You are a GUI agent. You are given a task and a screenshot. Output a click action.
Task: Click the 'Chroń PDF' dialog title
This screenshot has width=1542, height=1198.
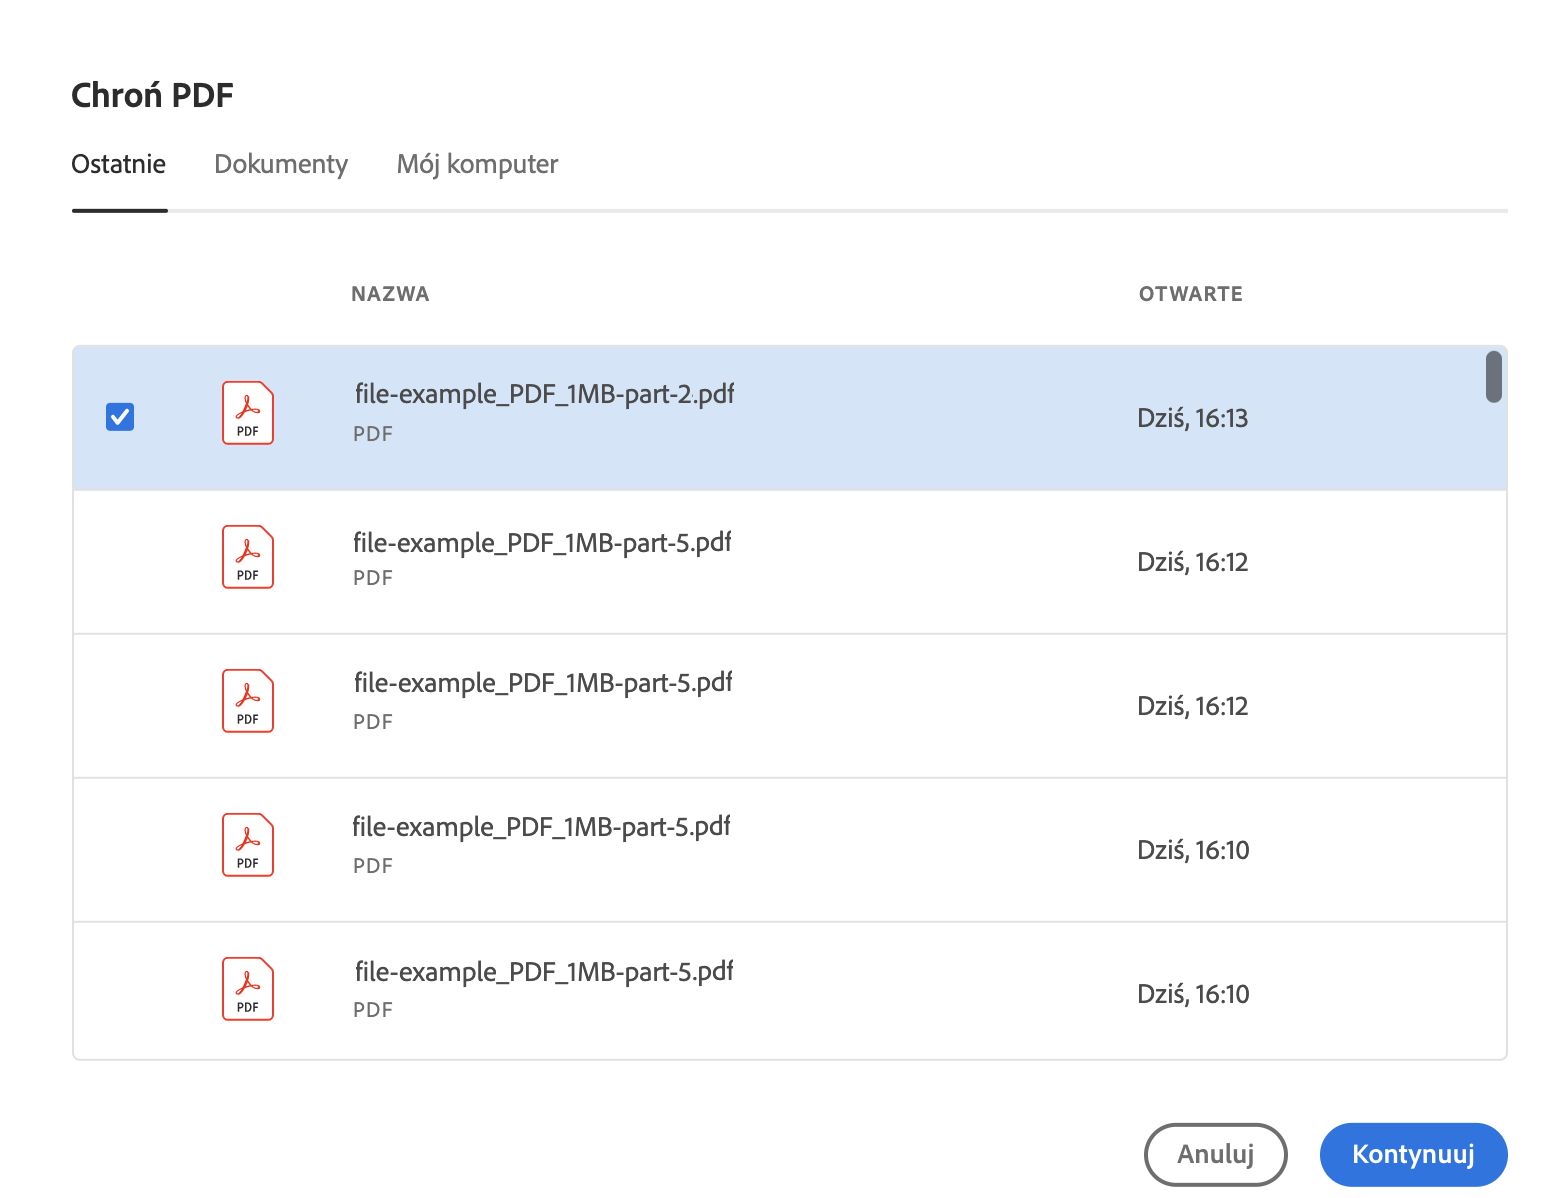pyautogui.click(x=152, y=95)
